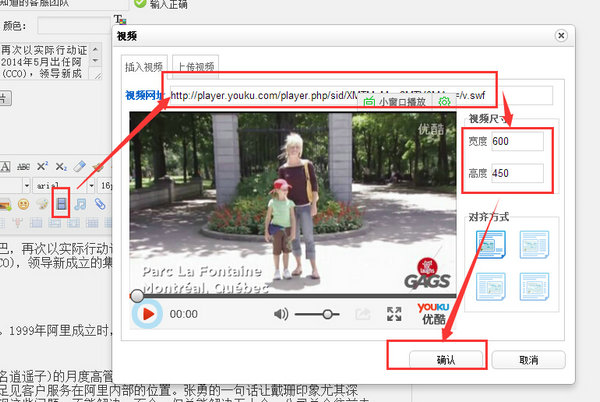The height and width of the screenshot is (402, 600).
Task: Click the green small-window play icon
Action: pos(369,102)
